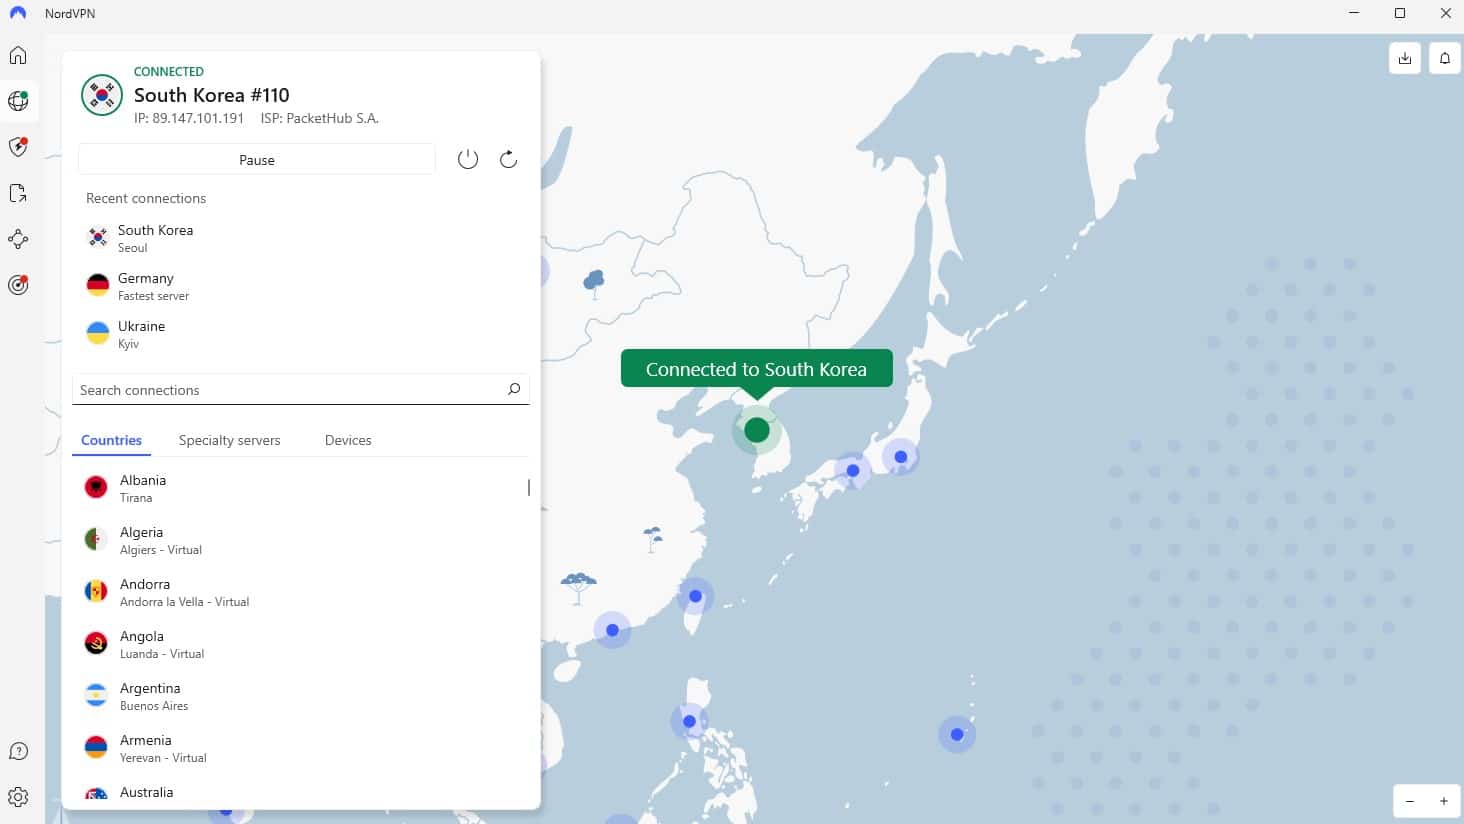Switch to the Specialty servers tab
This screenshot has height=824, width=1464.
click(x=229, y=440)
